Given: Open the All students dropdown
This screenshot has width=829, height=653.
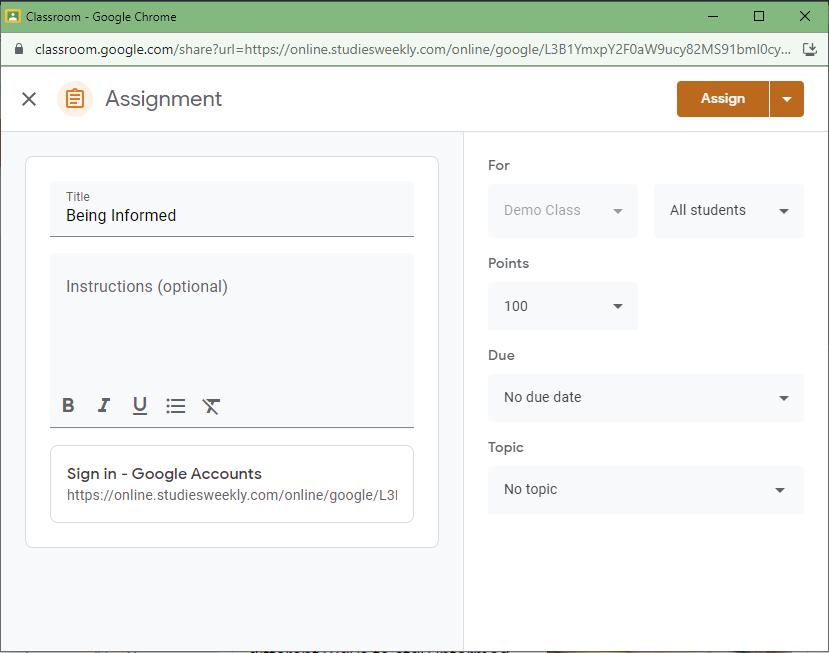Looking at the screenshot, I should pyautogui.click(x=728, y=210).
